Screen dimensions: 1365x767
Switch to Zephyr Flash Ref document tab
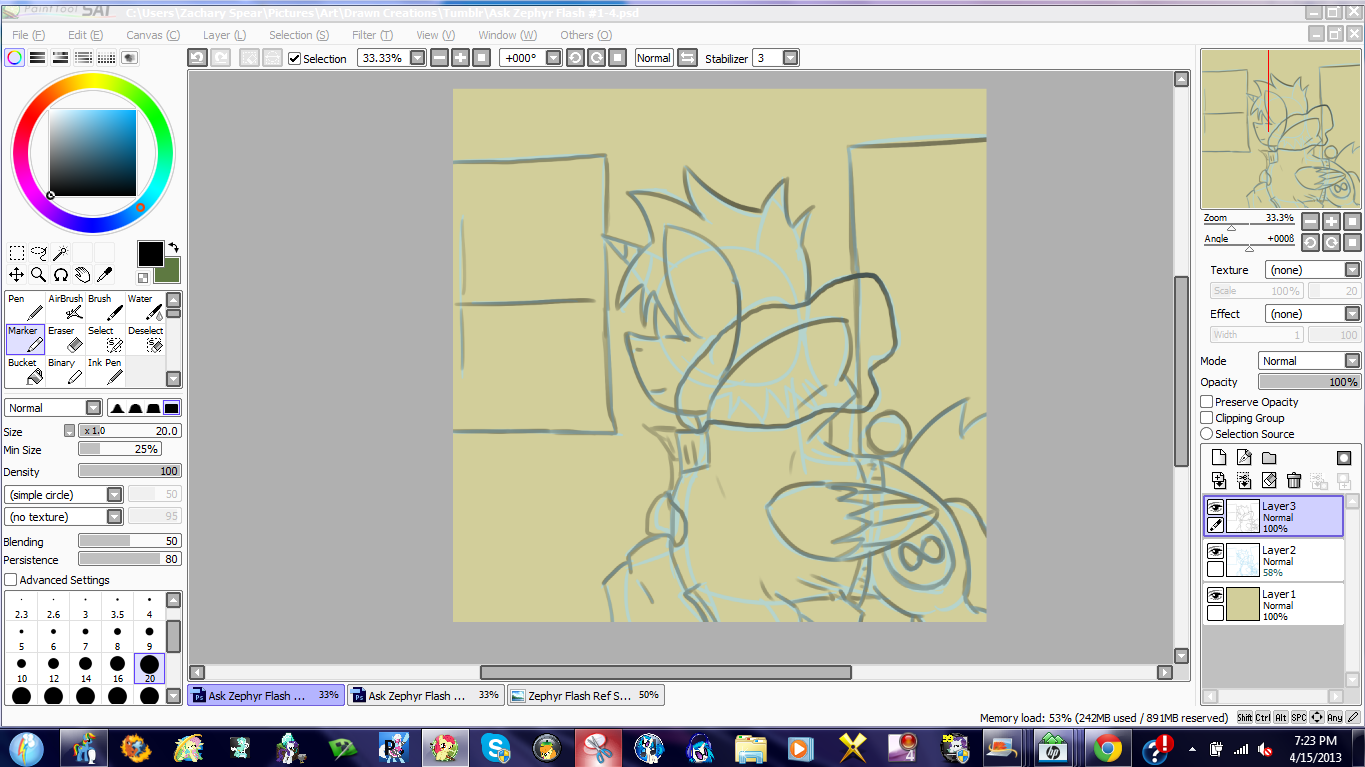pos(586,695)
